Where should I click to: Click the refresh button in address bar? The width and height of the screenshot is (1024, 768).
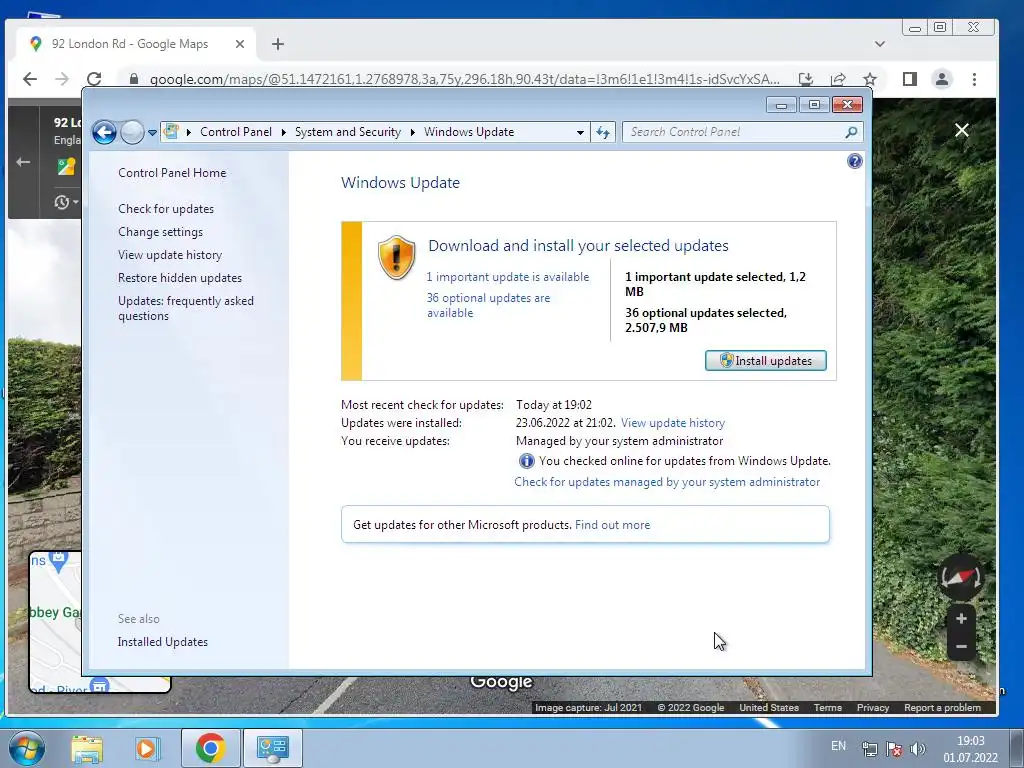[603, 133]
